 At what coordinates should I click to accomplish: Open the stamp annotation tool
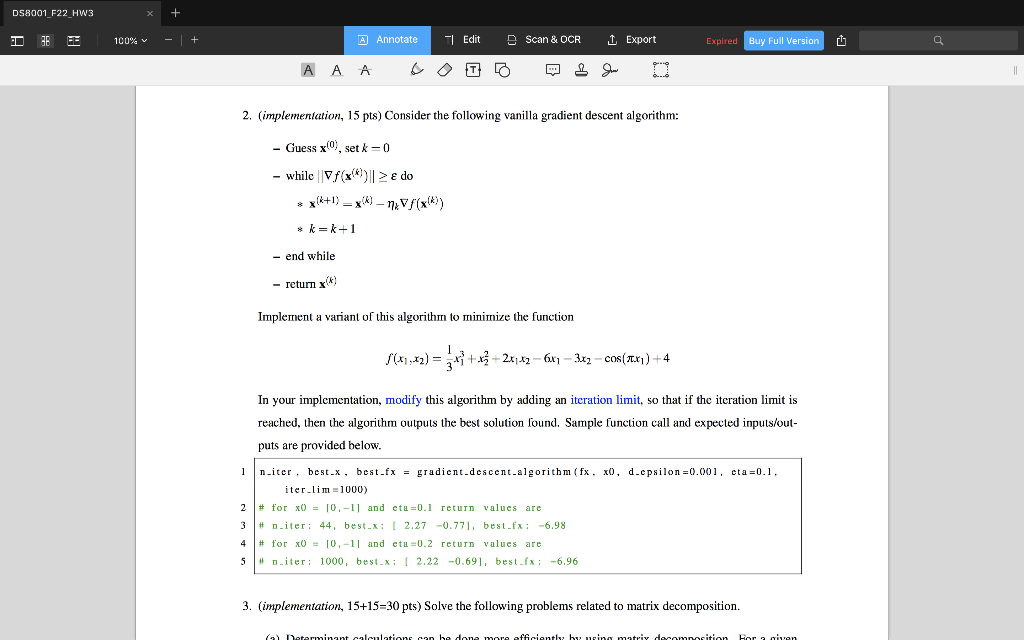pos(580,70)
